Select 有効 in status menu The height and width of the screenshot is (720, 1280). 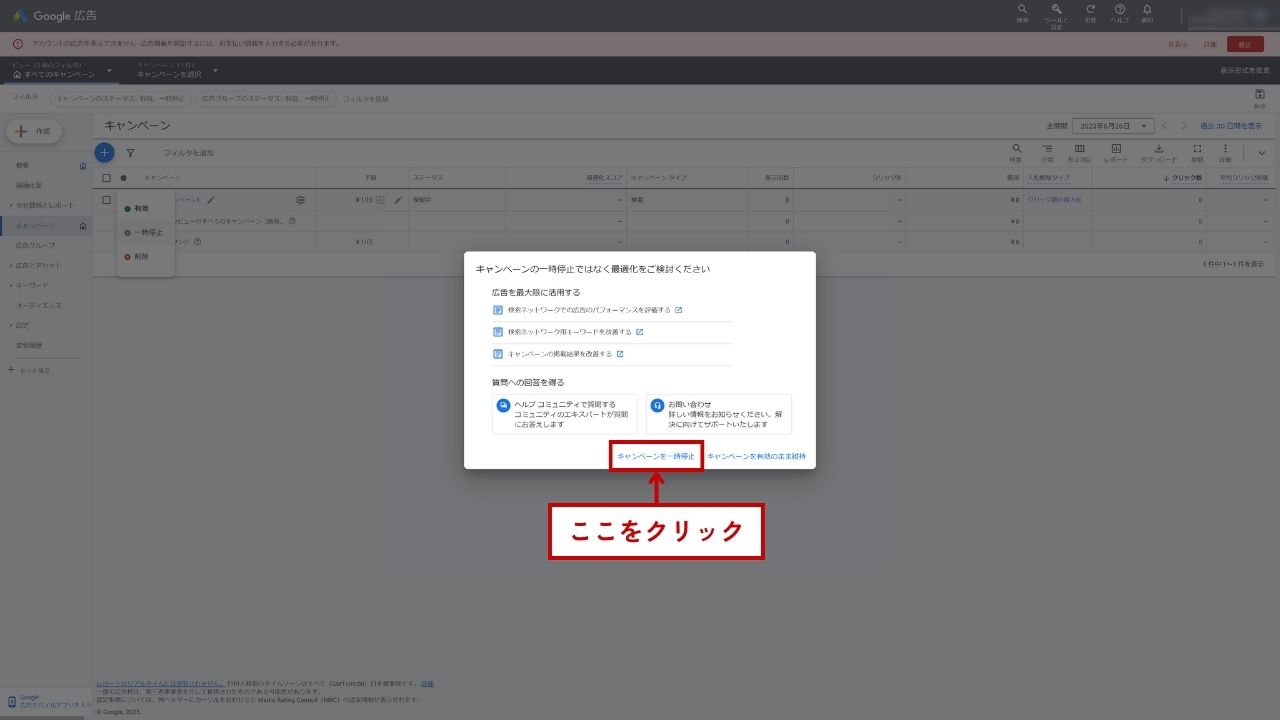[145, 208]
